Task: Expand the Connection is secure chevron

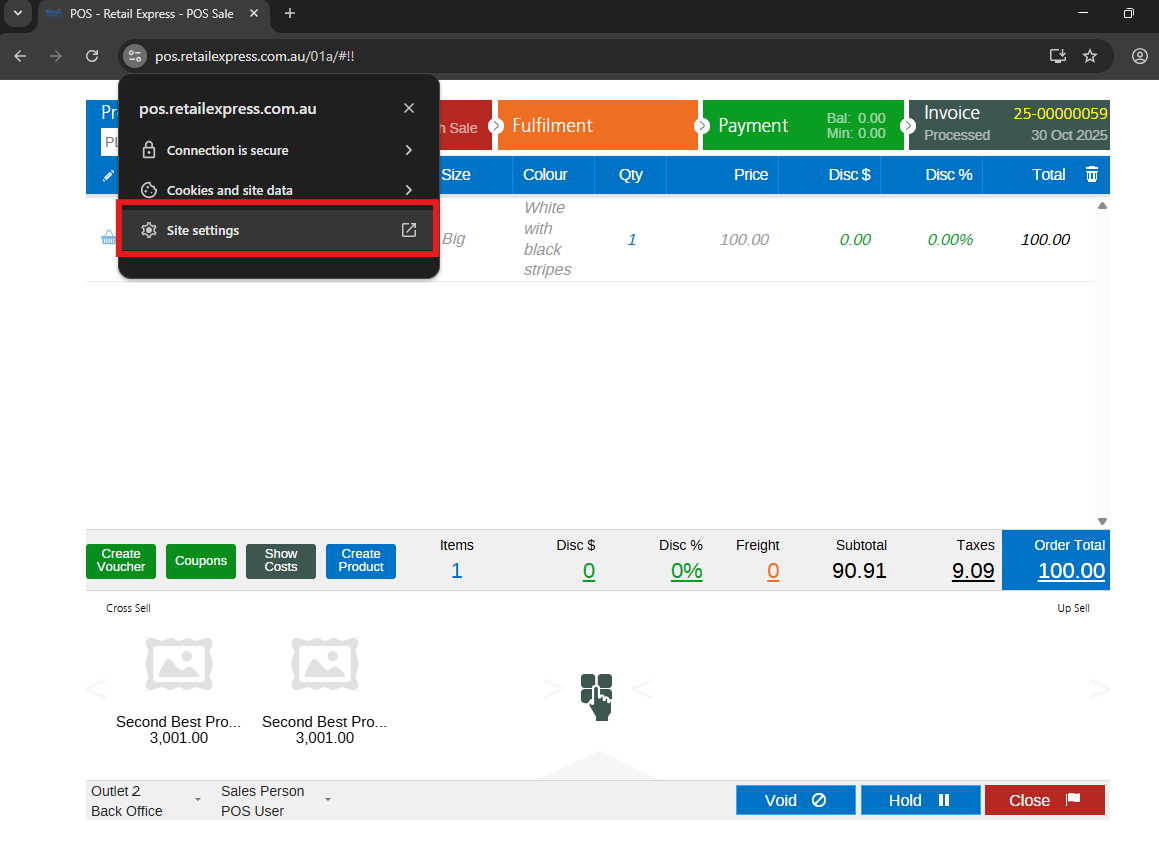Action: (409, 150)
